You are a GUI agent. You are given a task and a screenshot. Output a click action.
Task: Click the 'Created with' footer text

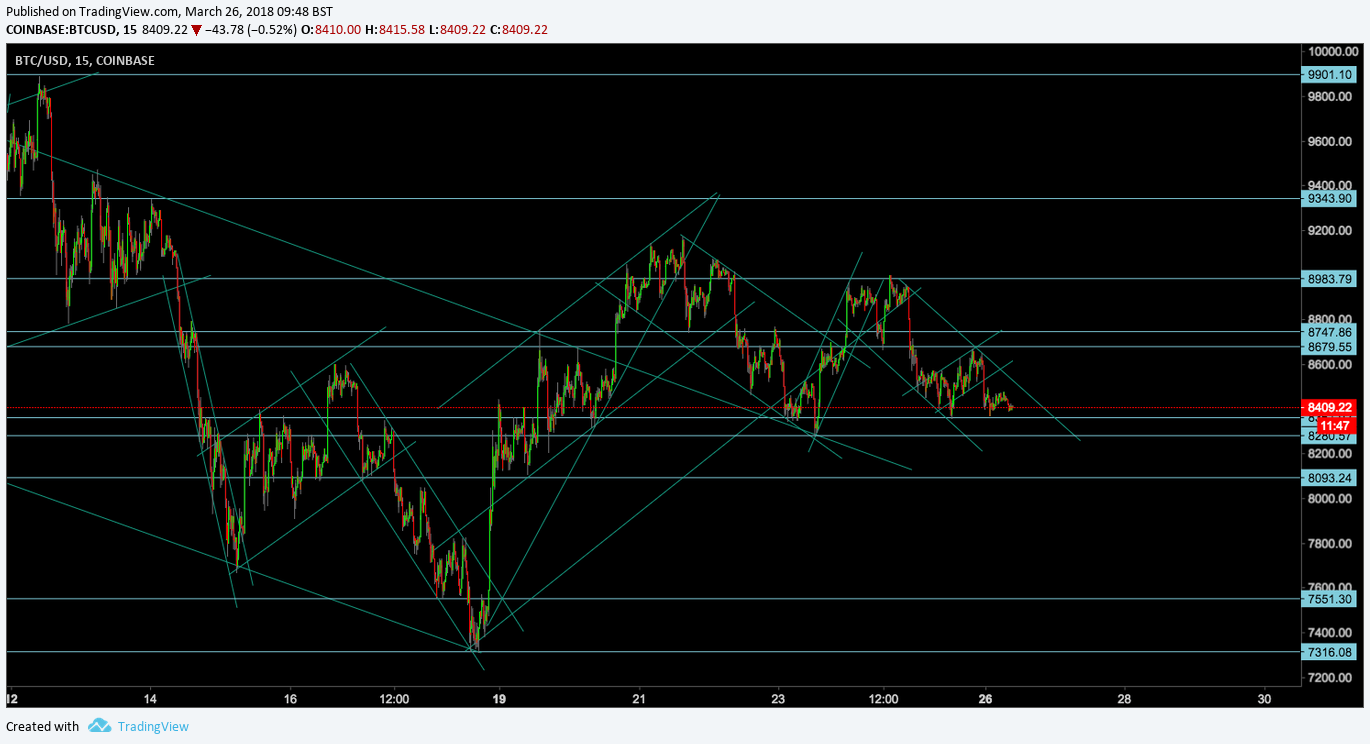click(x=42, y=727)
